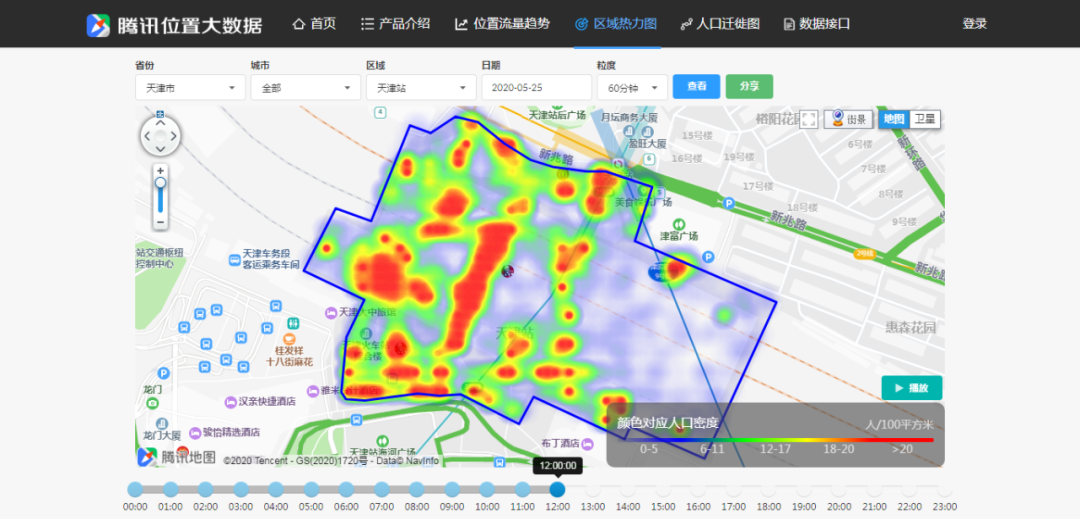
Task: Enter fullscreen map view
Action: [809, 119]
